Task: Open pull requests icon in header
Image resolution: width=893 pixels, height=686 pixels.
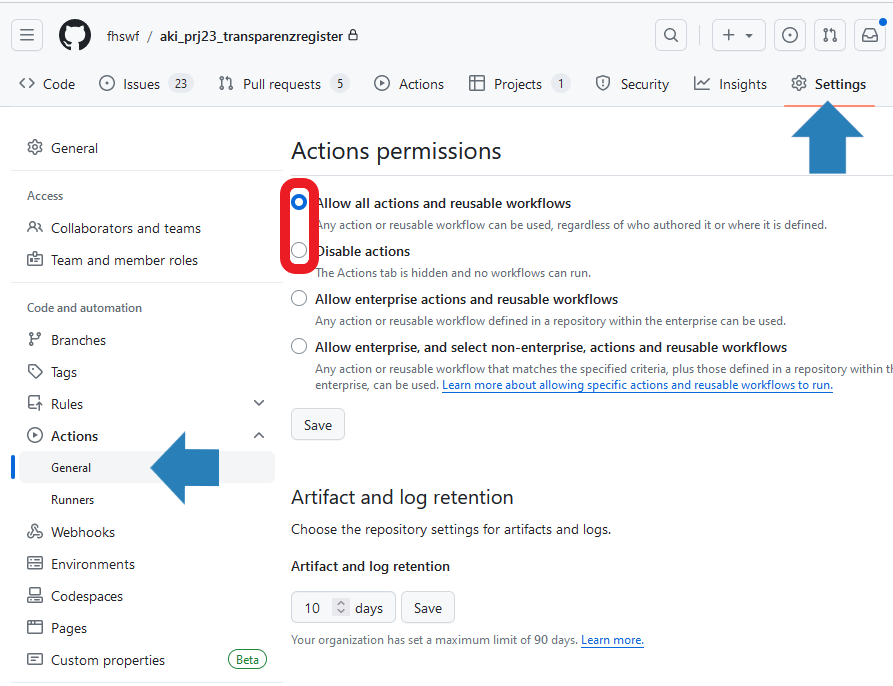Action: [x=830, y=35]
